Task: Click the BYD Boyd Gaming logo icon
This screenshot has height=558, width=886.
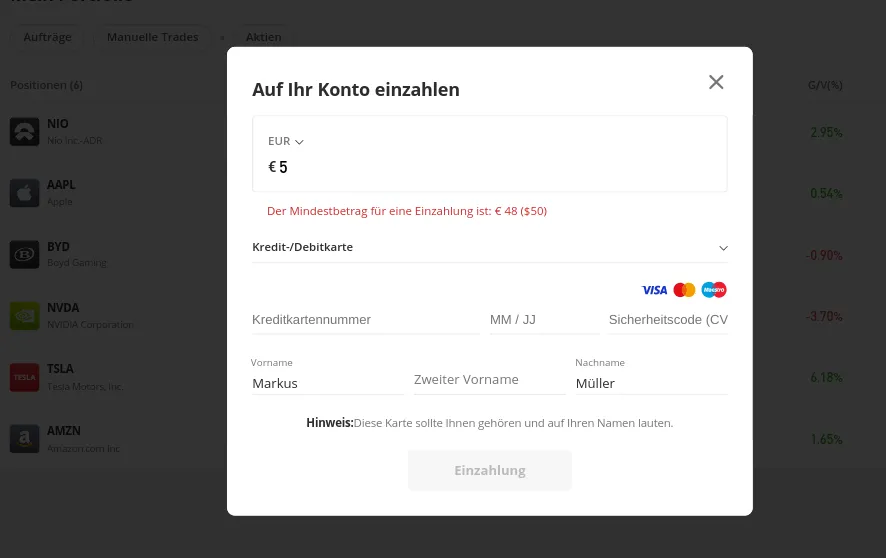Action: pos(24,255)
